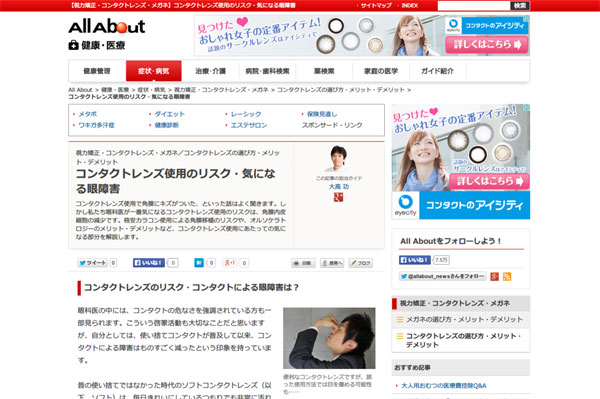
Task: Click the 健康・医療 medical bag icon
Action: pos(73,45)
